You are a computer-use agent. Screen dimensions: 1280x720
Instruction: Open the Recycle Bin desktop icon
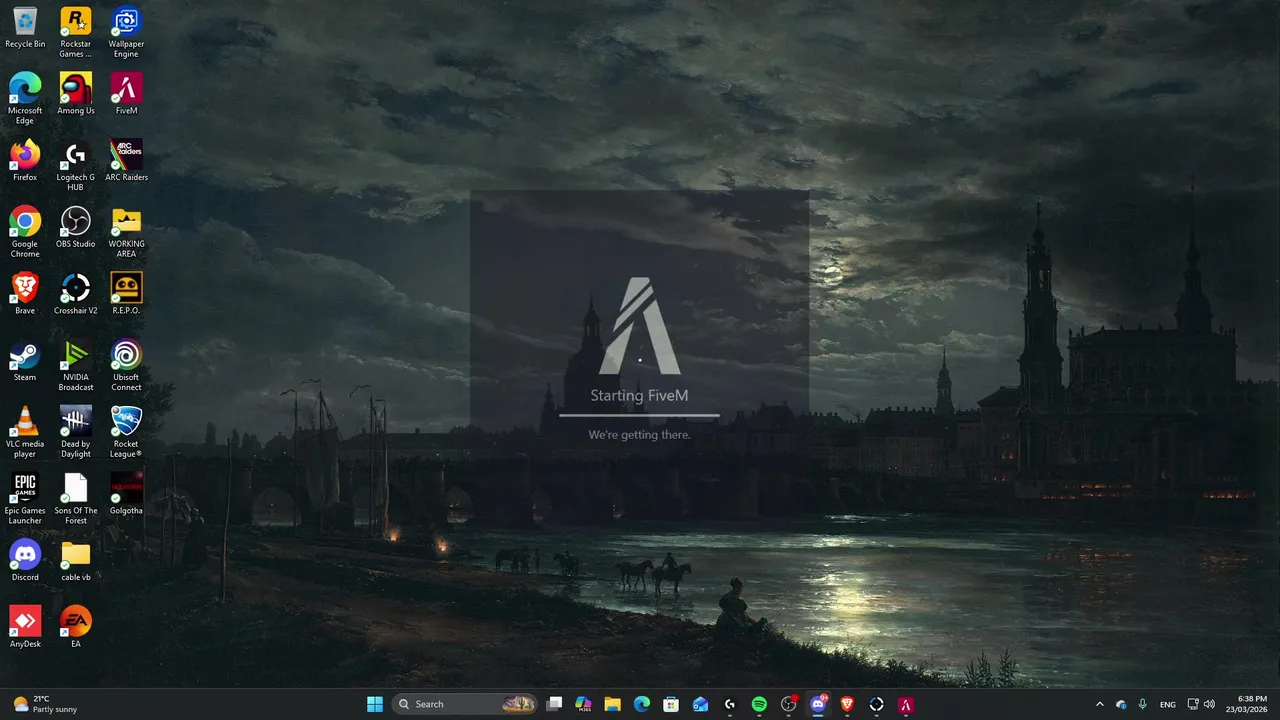(x=25, y=28)
